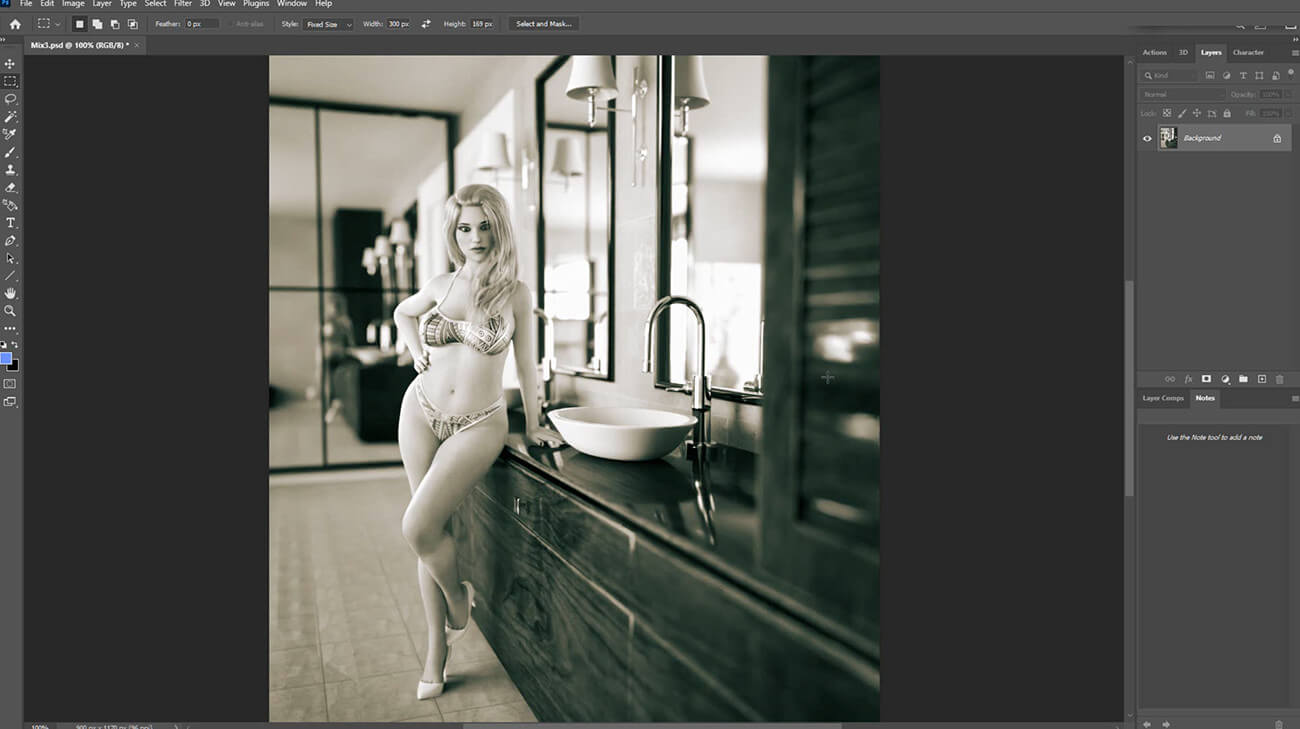Toggle Quick Mask mode
Screen dimensions: 1300x729
(10, 383)
